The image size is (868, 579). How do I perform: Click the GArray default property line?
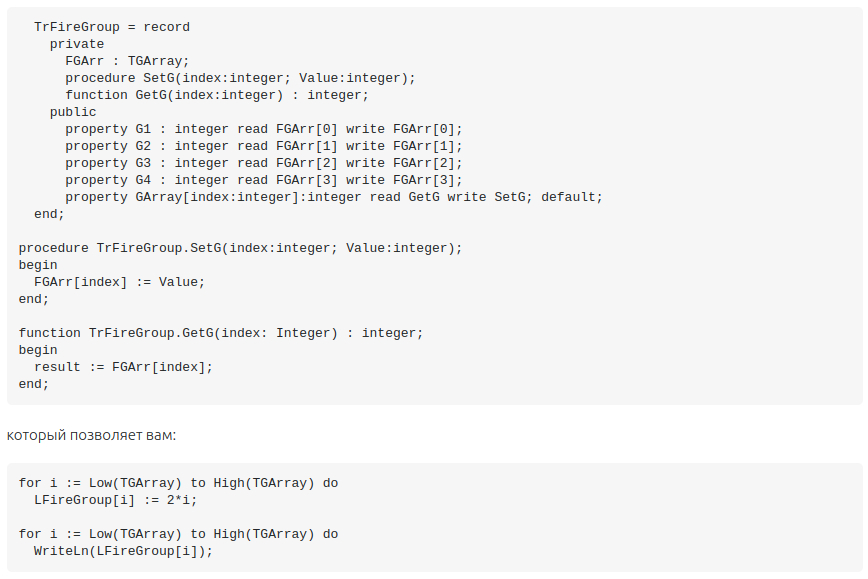click(334, 197)
